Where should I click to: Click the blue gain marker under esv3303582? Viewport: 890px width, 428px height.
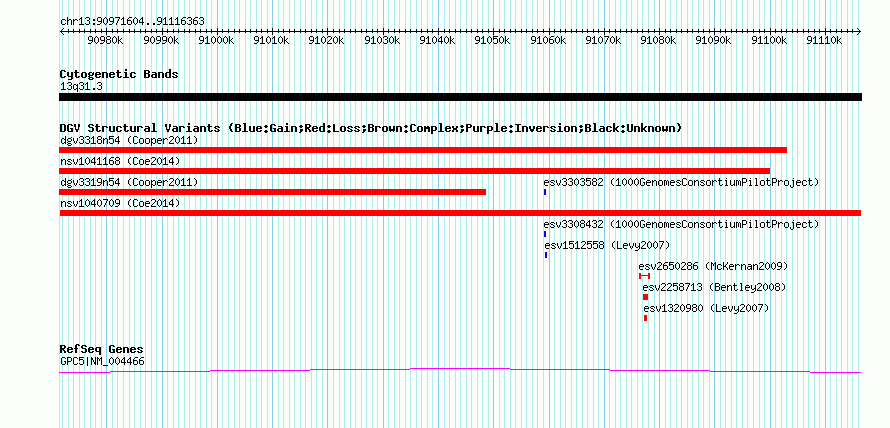pos(545,192)
